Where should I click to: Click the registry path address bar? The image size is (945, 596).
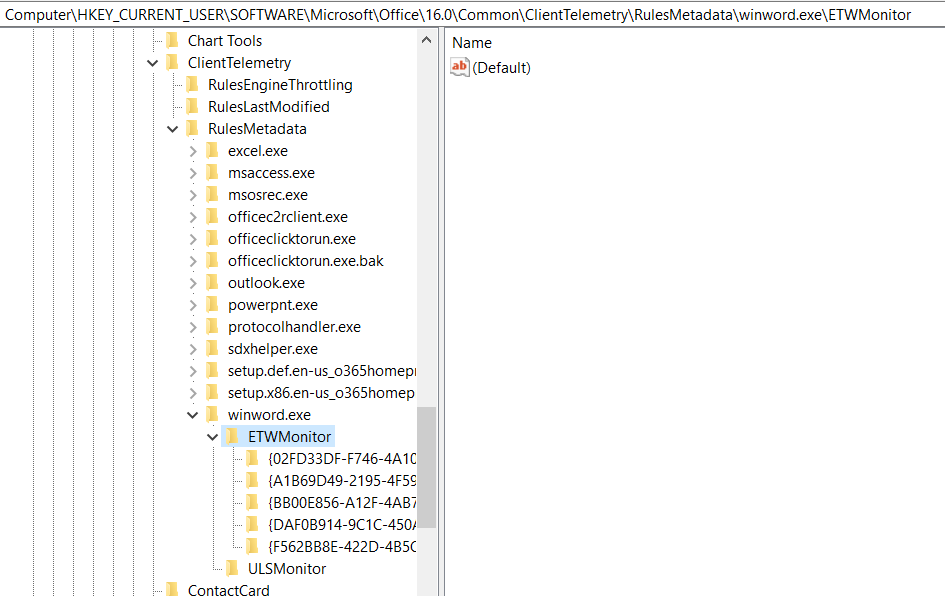tap(472, 14)
